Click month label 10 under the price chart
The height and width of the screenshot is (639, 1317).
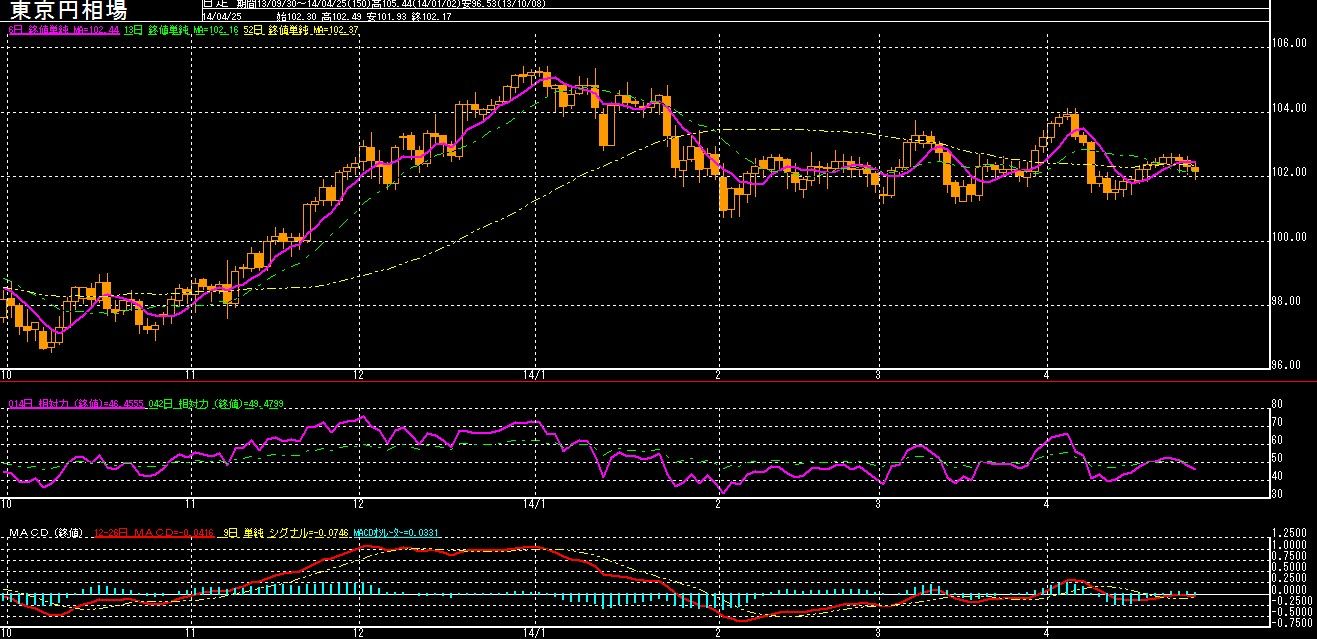[x=6, y=375]
